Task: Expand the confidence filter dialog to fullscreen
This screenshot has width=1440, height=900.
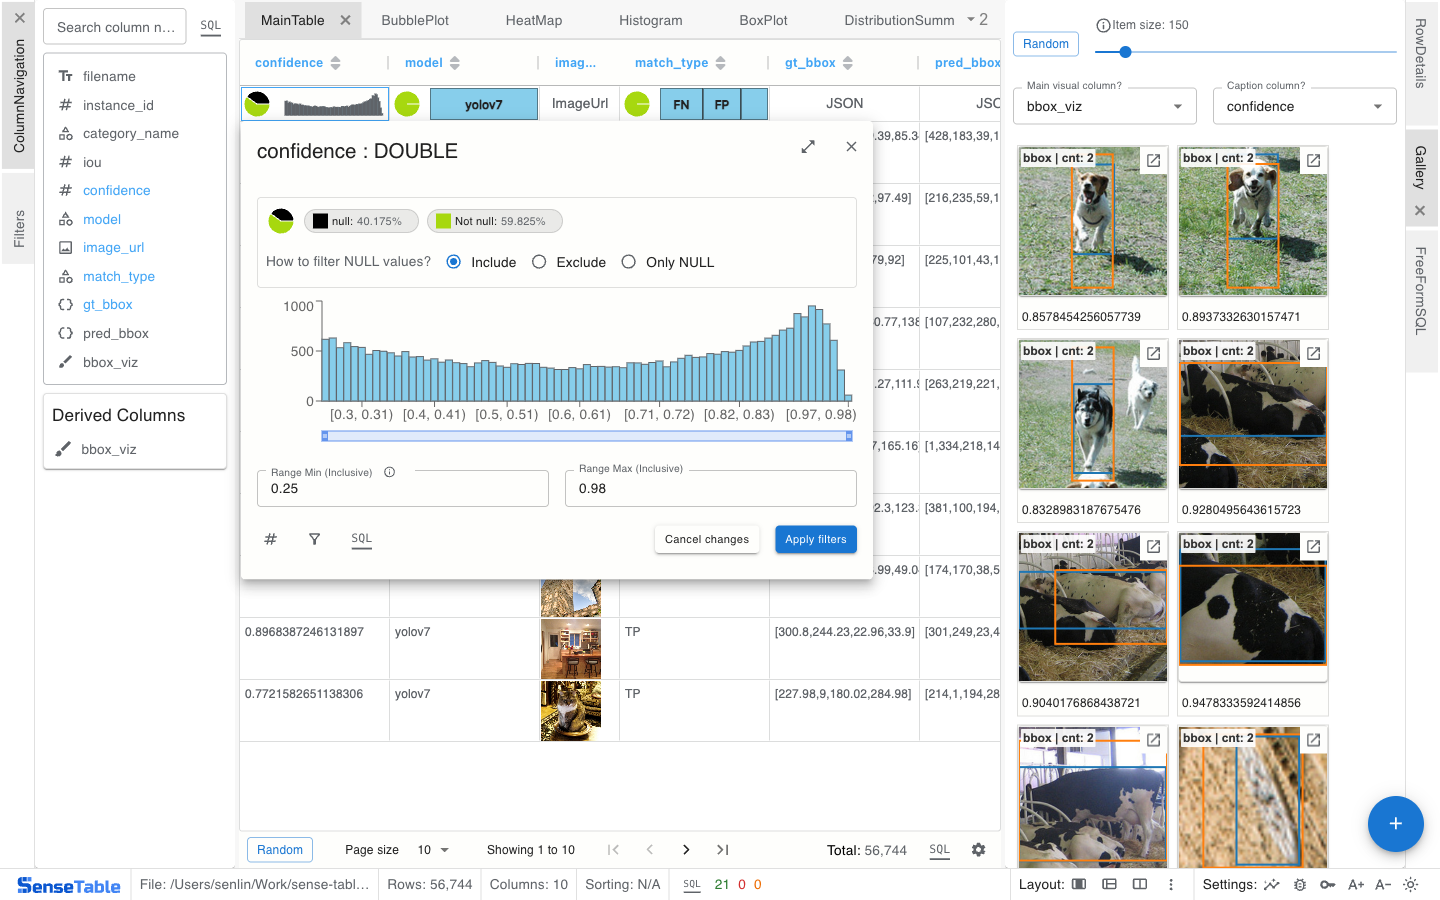Action: (x=808, y=147)
